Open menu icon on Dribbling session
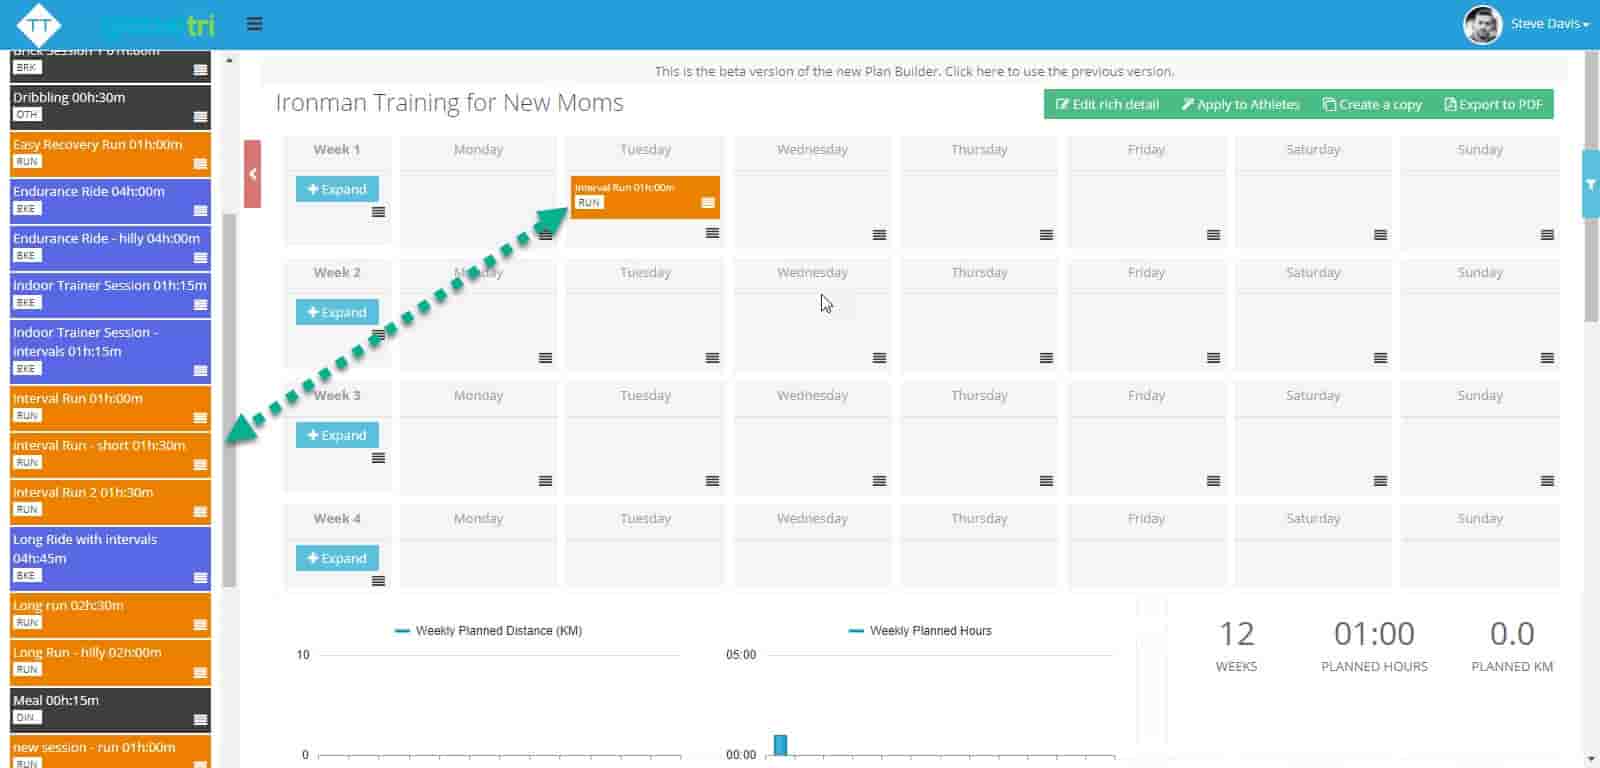Image resolution: width=1600 pixels, height=768 pixels. (201, 117)
